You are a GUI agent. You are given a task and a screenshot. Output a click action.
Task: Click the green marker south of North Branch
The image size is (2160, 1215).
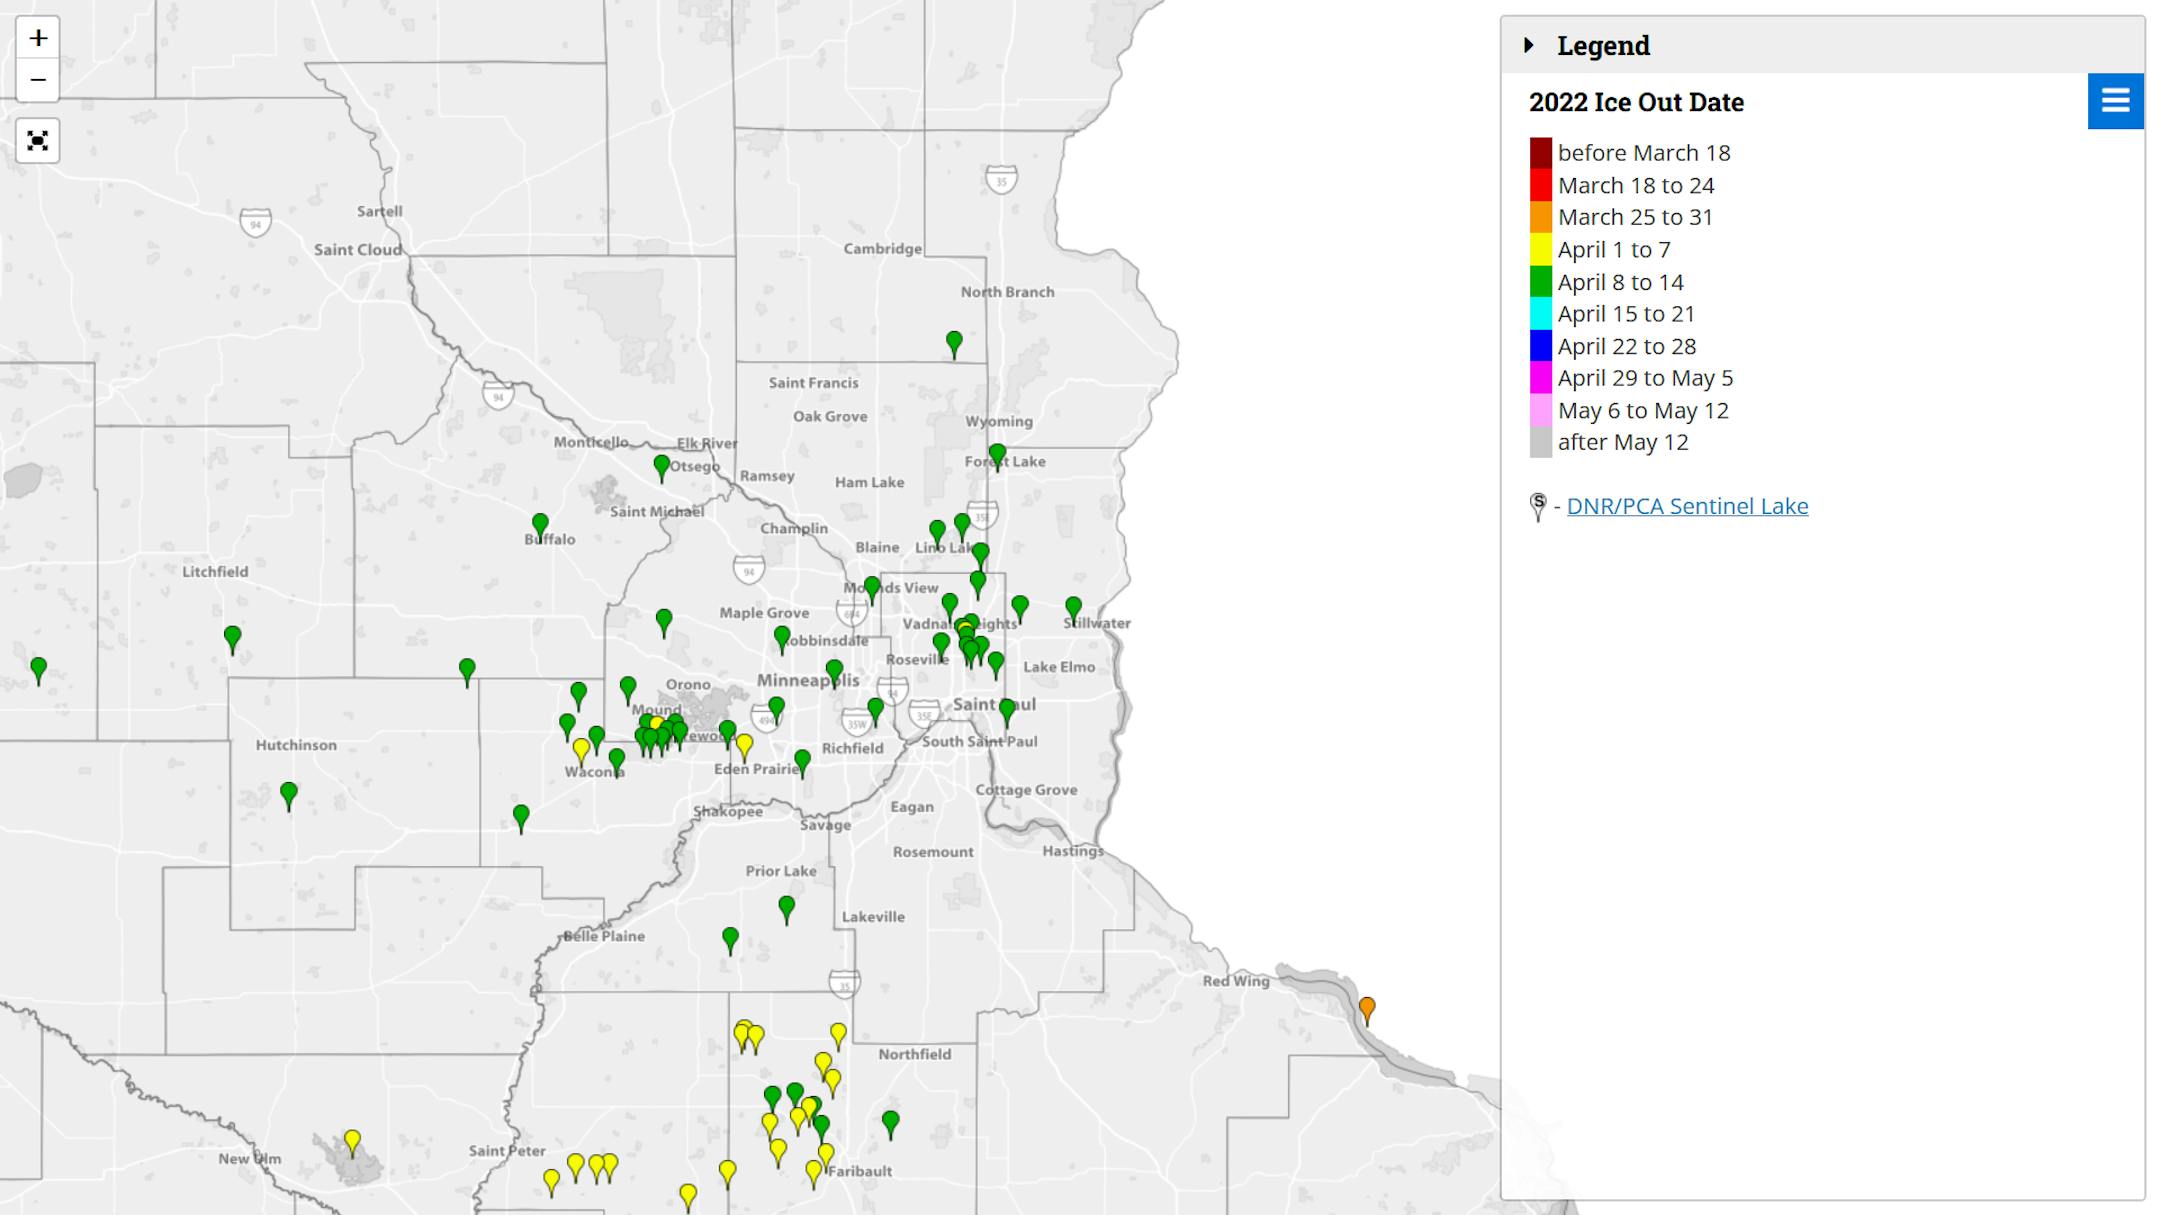[x=954, y=342]
